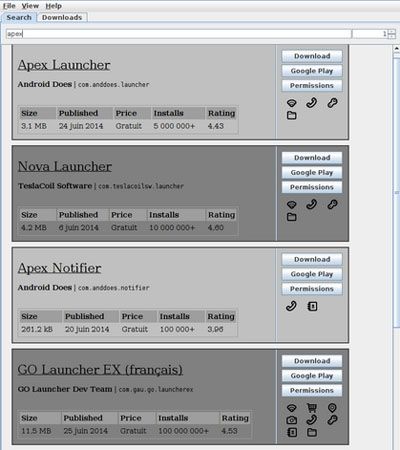Increase the page number spinner

click(x=392, y=31)
